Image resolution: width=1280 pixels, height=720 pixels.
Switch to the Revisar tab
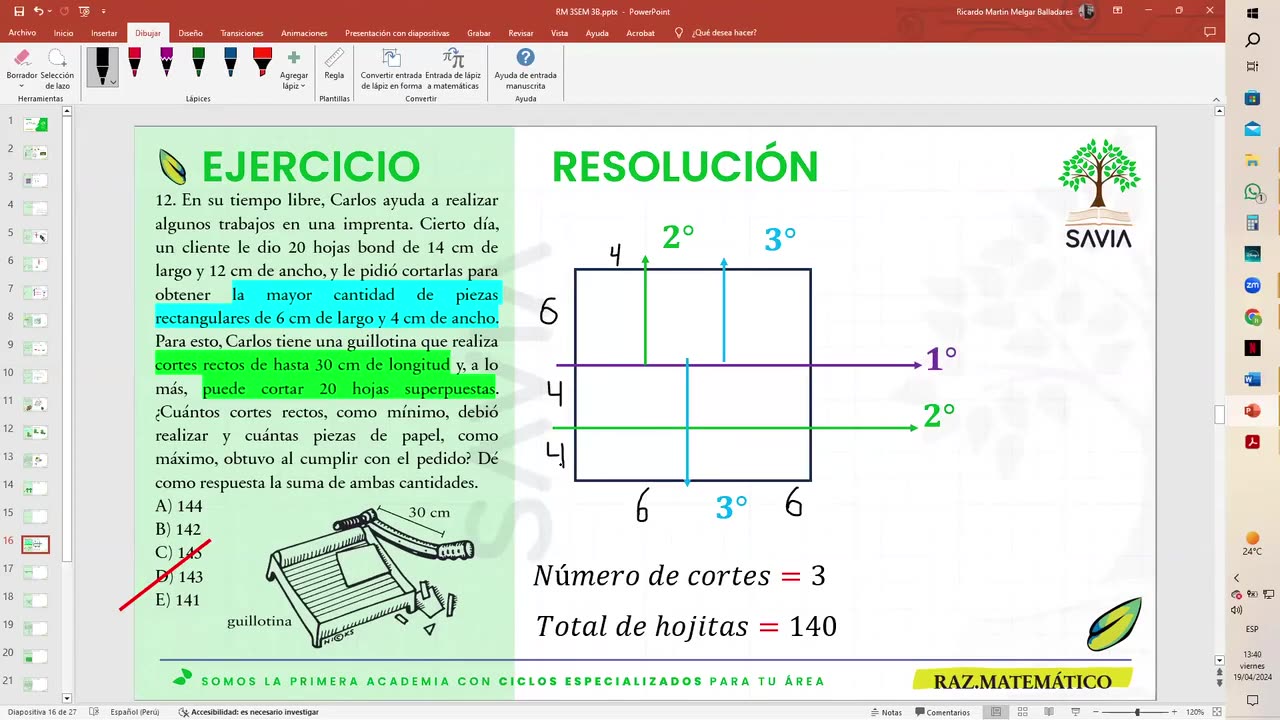point(521,33)
